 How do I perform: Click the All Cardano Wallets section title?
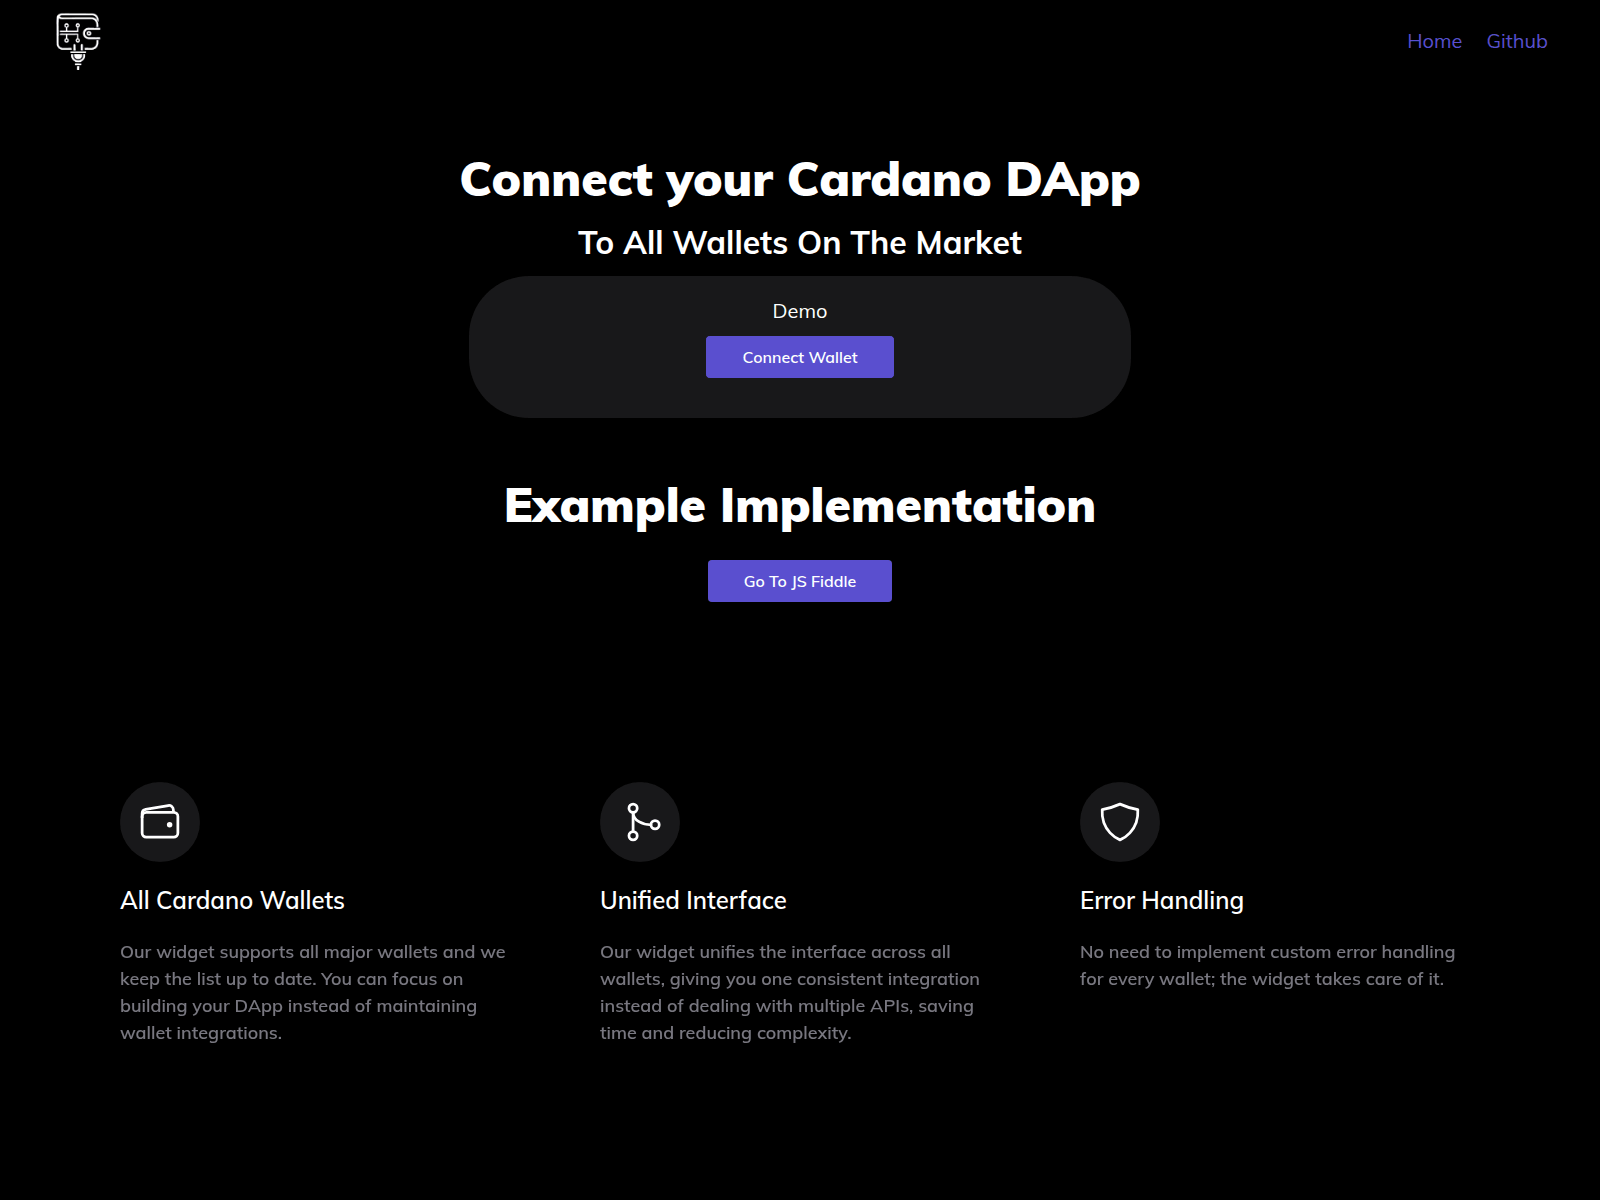pos(232,900)
